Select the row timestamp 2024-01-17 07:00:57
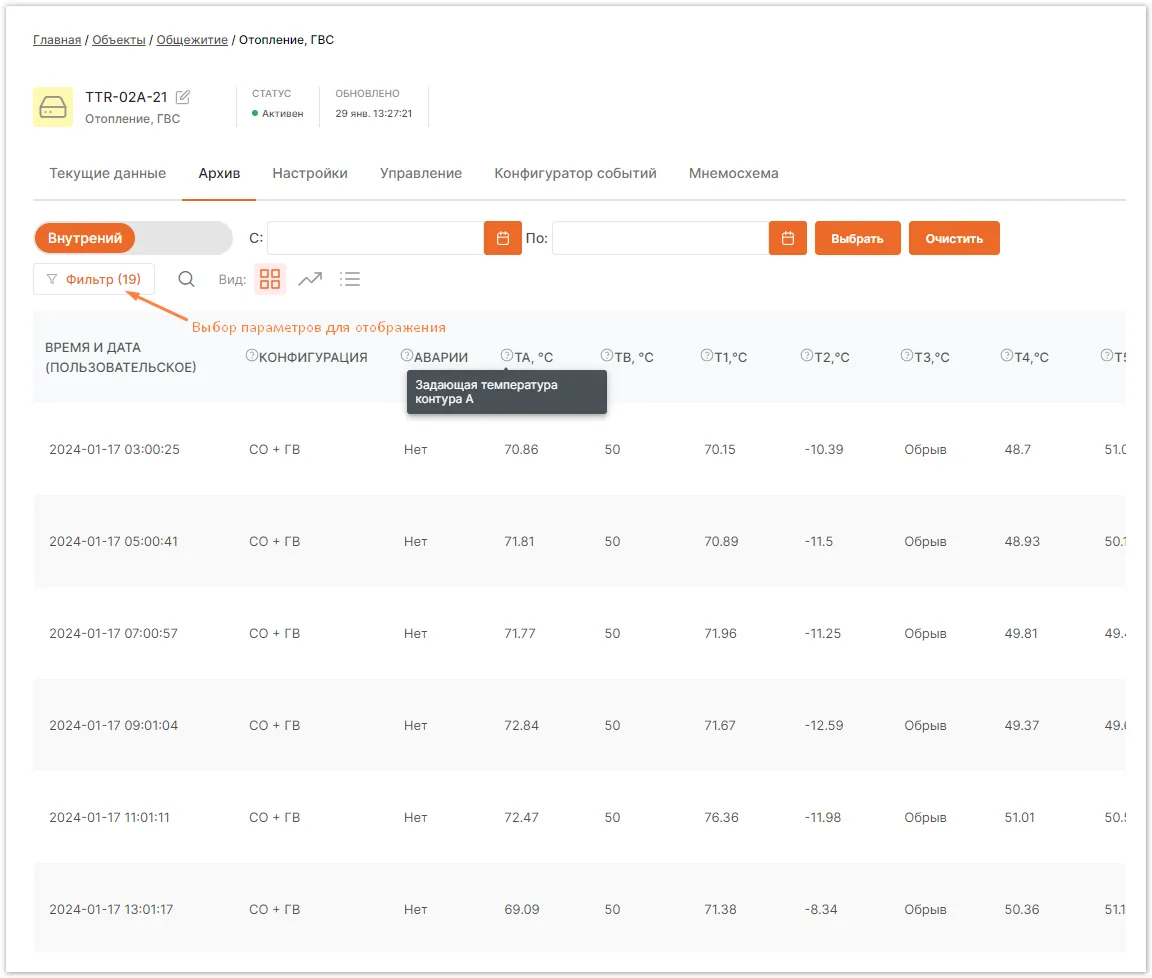The height and width of the screenshot is (978, 1152). click(113, 633)
